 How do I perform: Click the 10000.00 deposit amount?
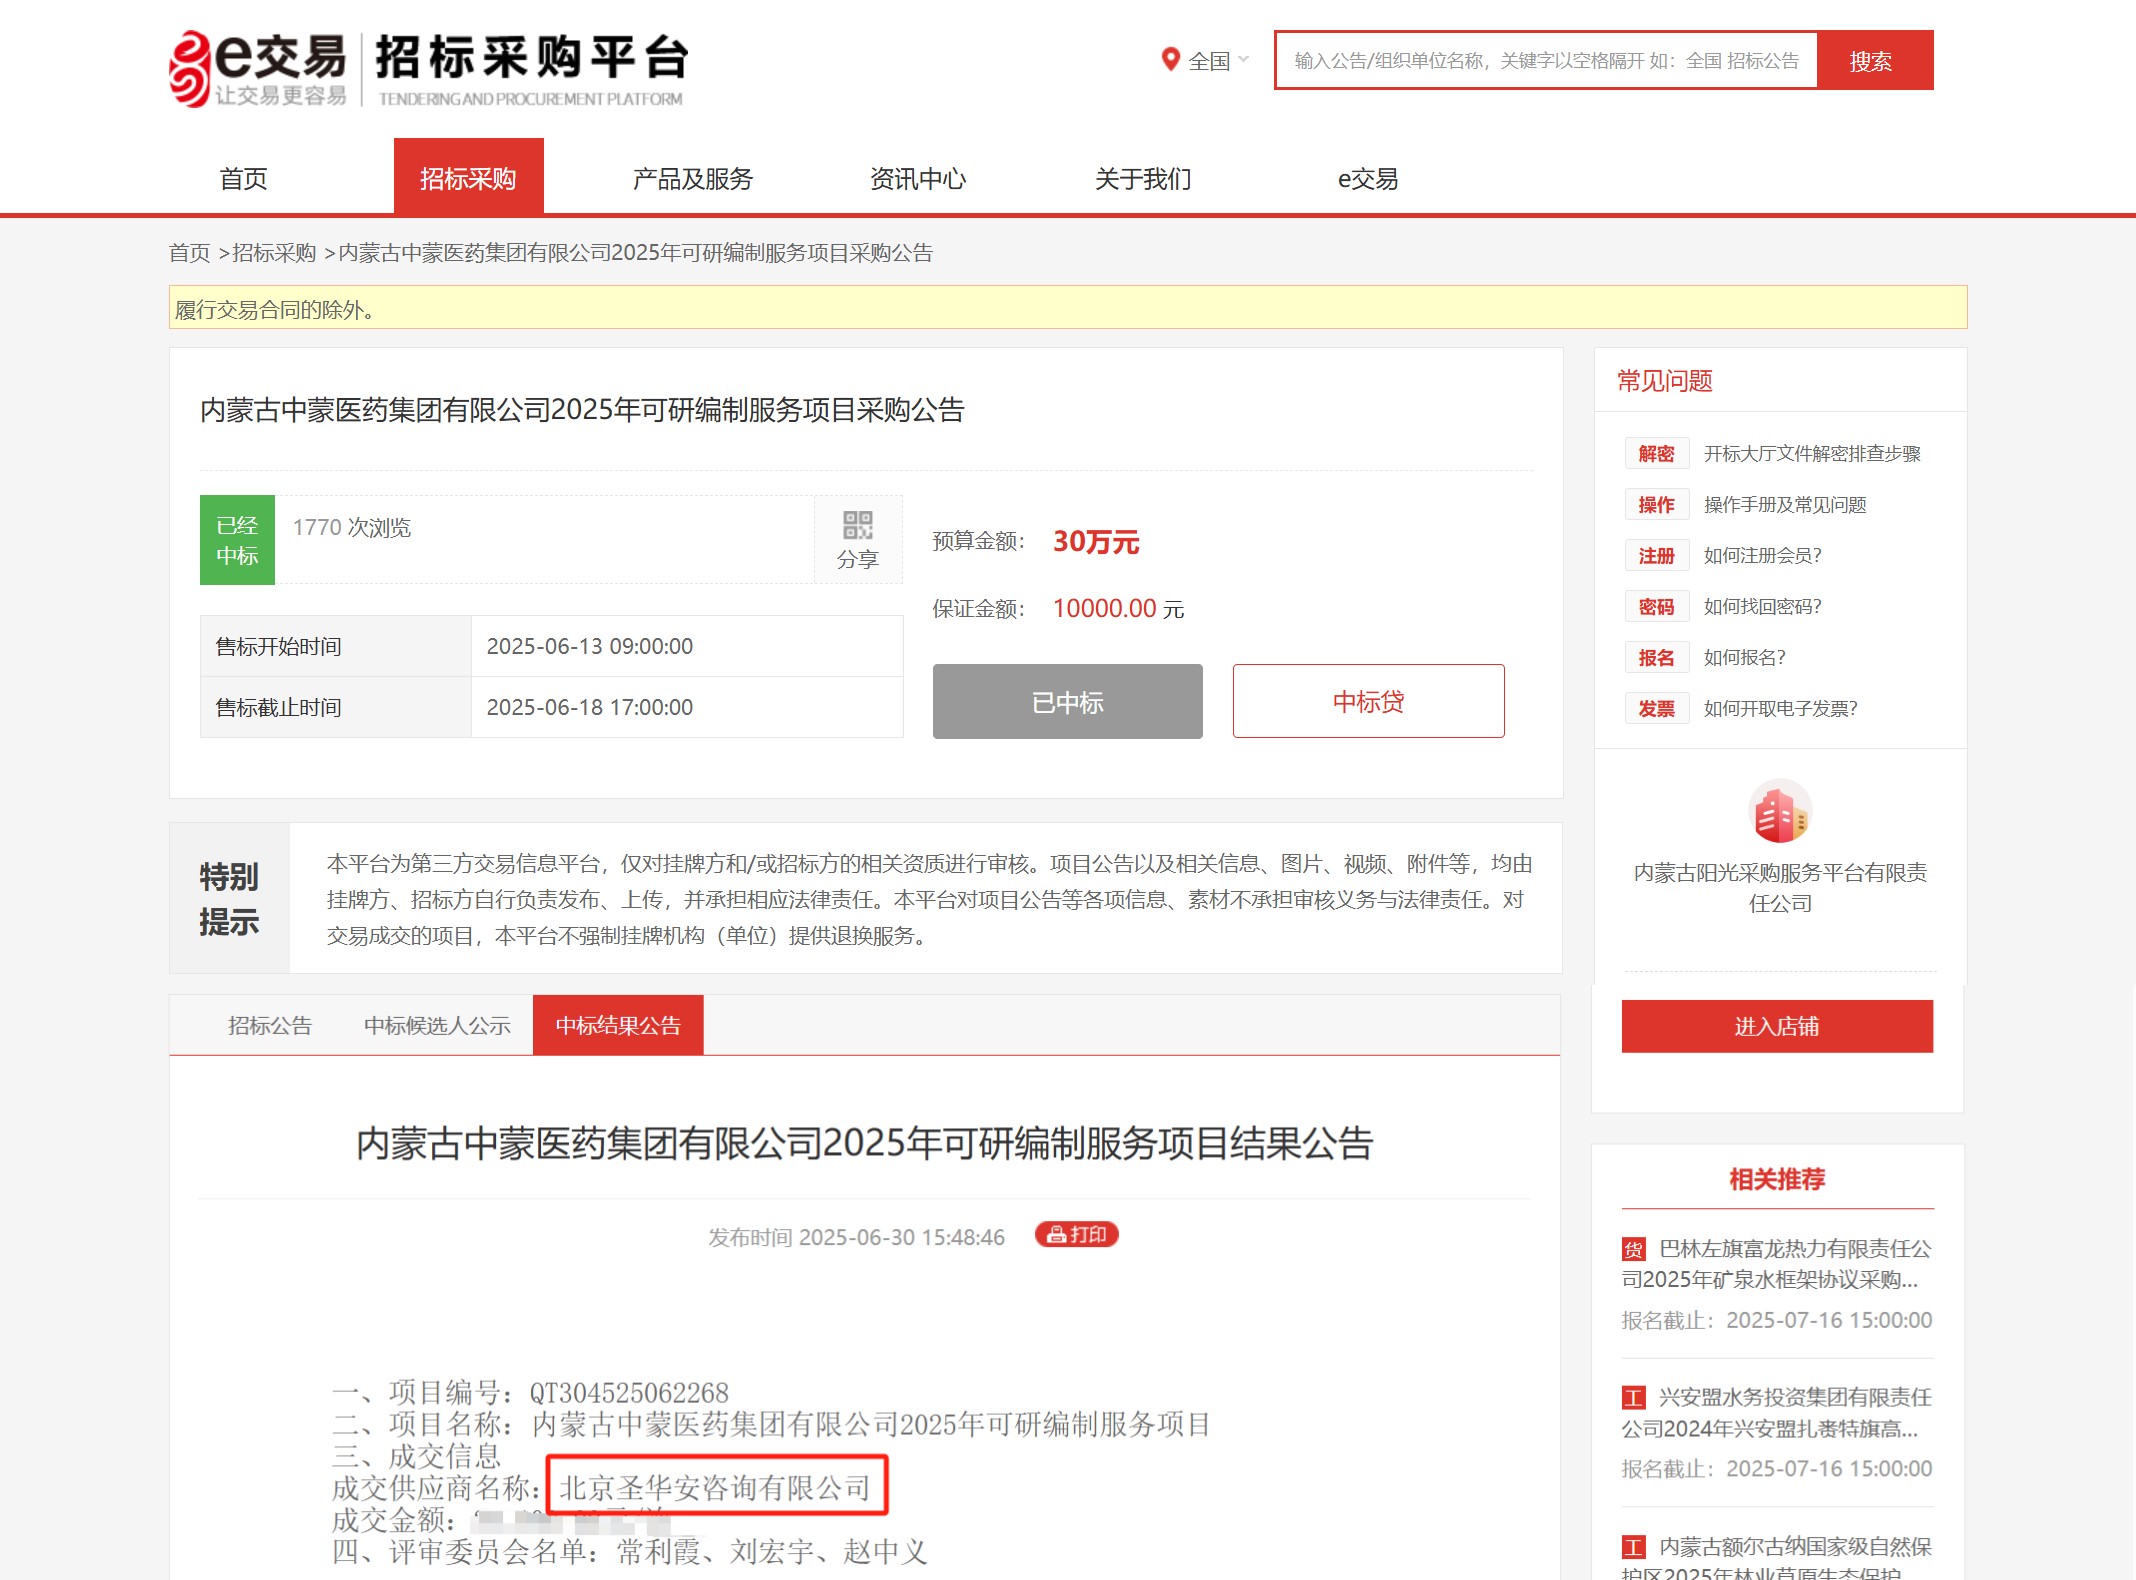(1105, 608)
